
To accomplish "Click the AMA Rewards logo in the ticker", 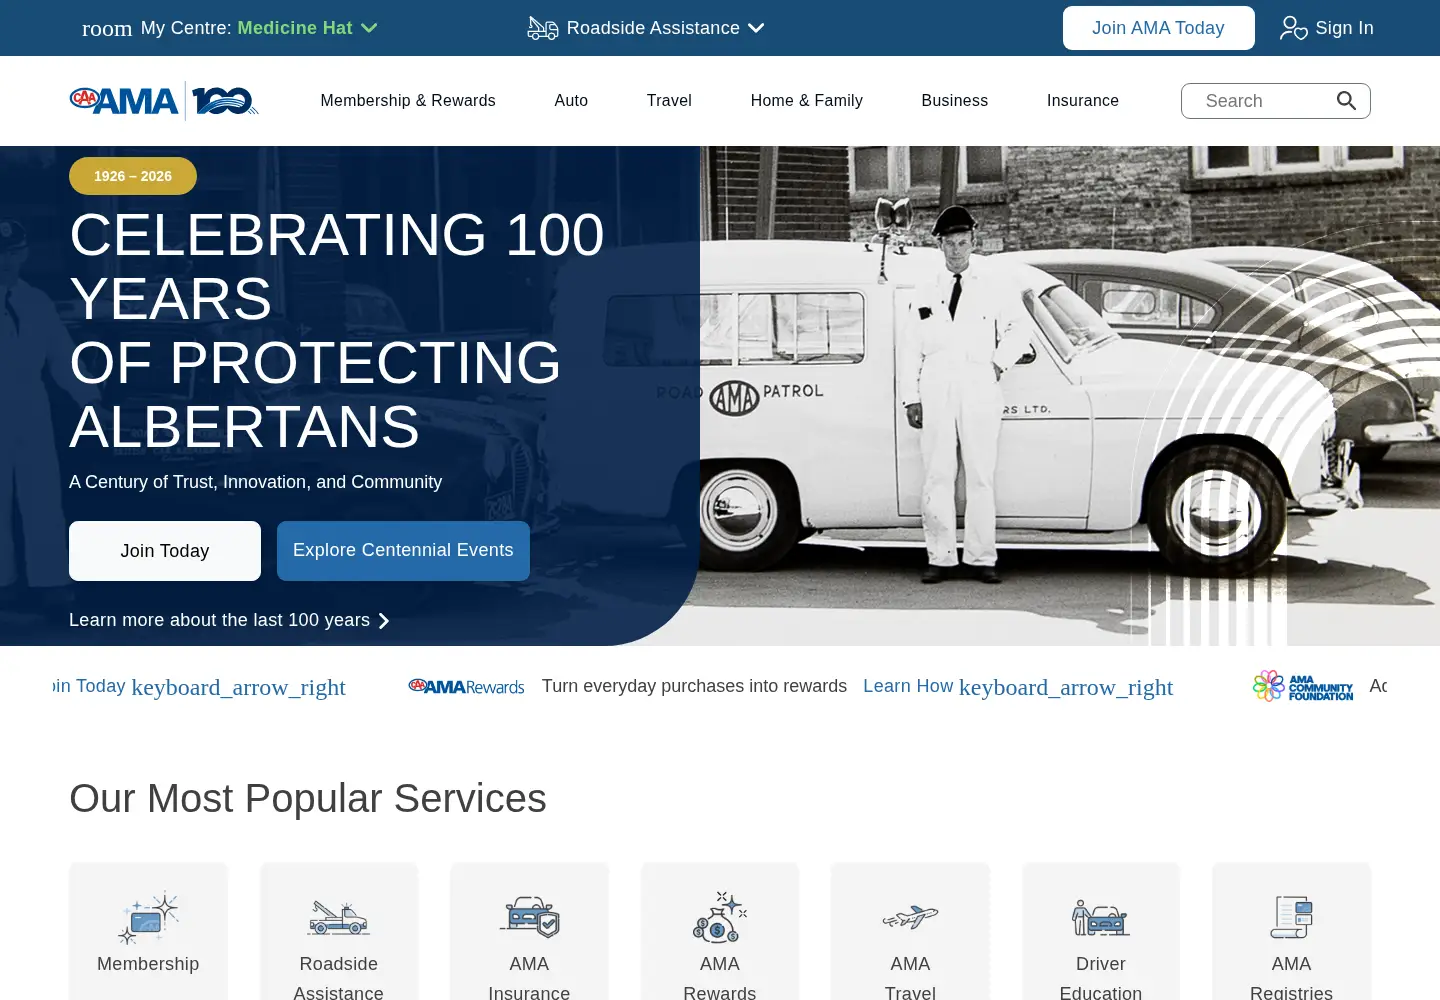I will [x=466, y=687].
